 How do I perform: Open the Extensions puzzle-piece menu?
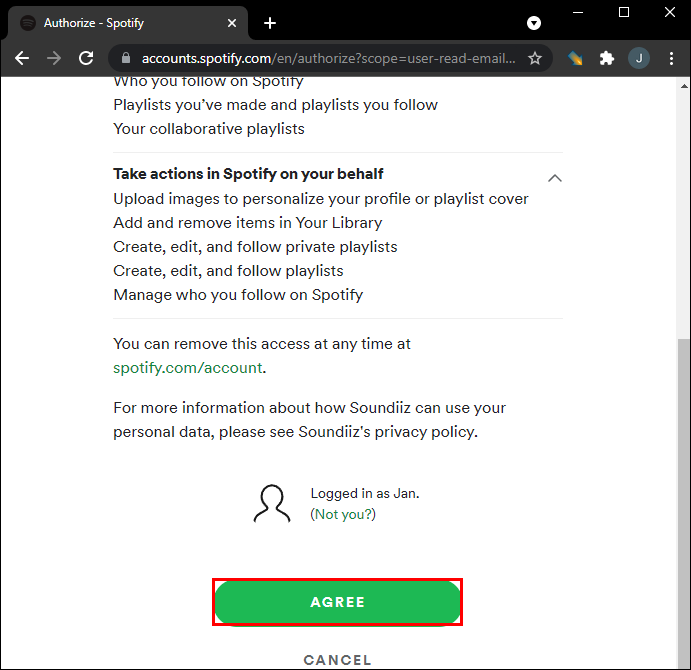[606, 59]
